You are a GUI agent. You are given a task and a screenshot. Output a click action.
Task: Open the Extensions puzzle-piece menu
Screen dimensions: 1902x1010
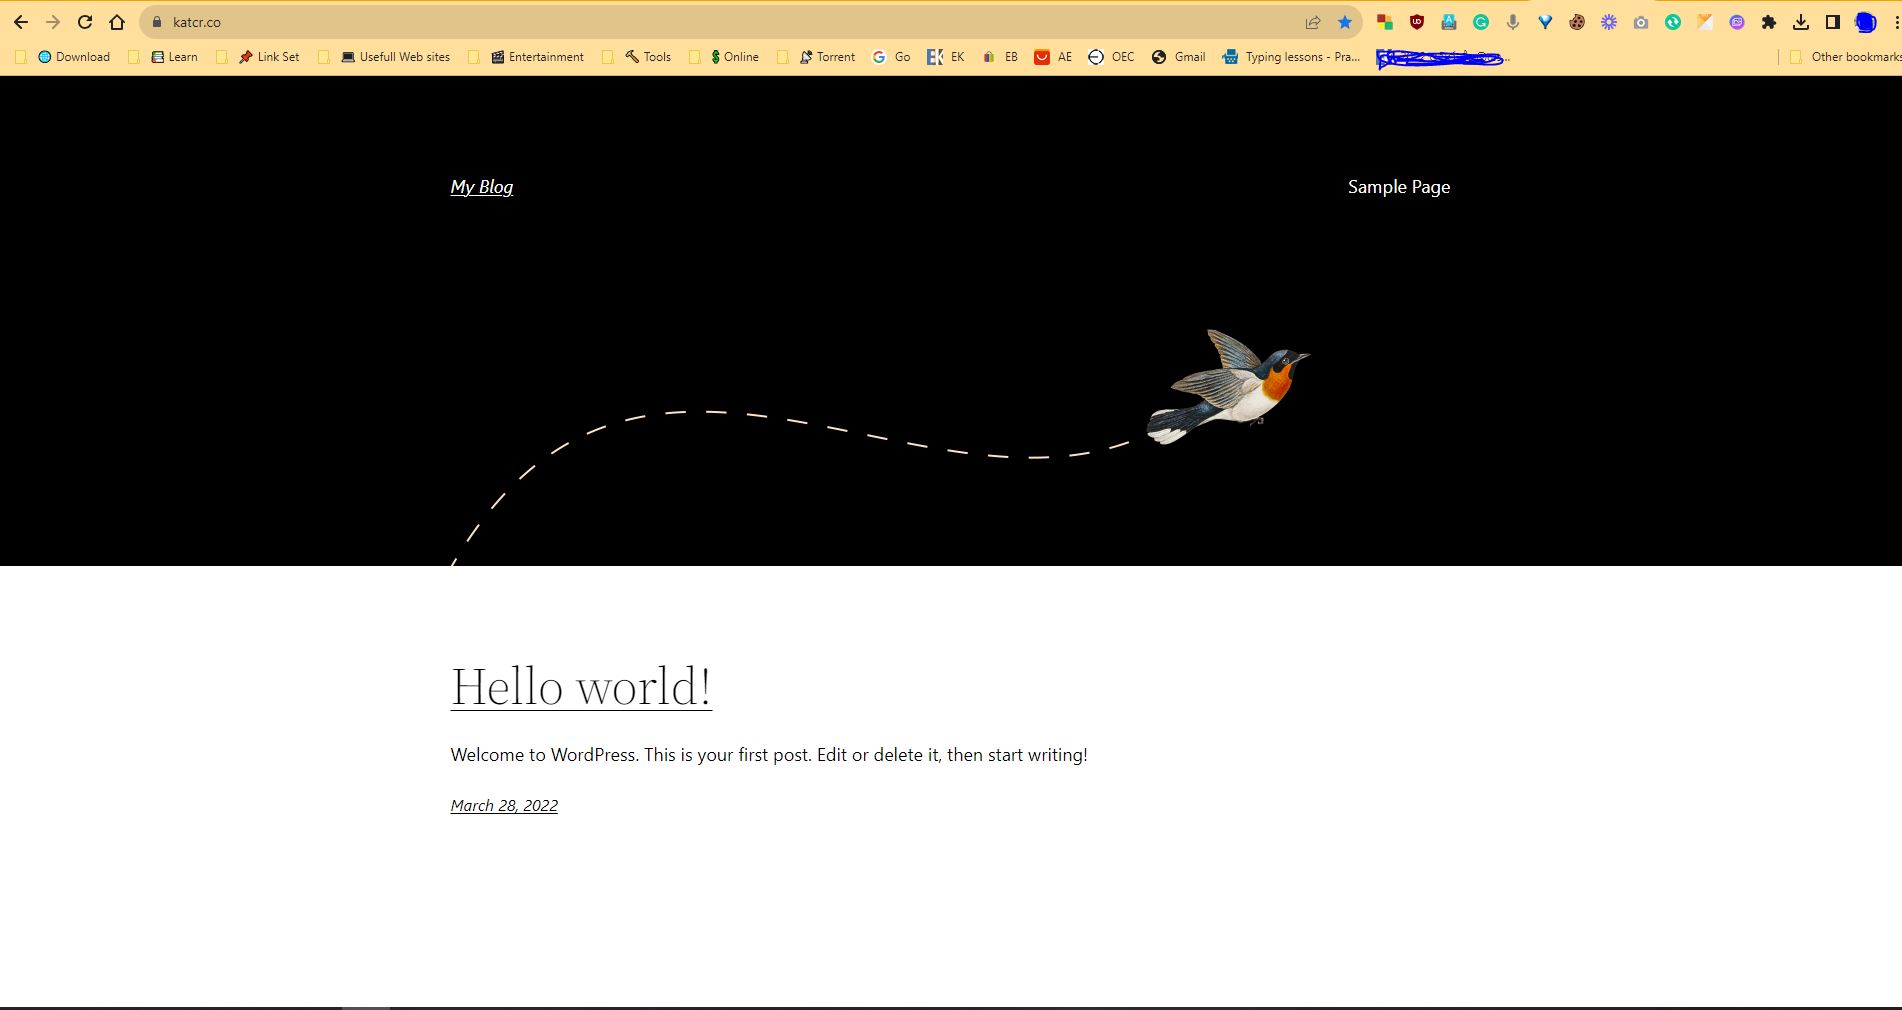click(x=1769, y=22)
